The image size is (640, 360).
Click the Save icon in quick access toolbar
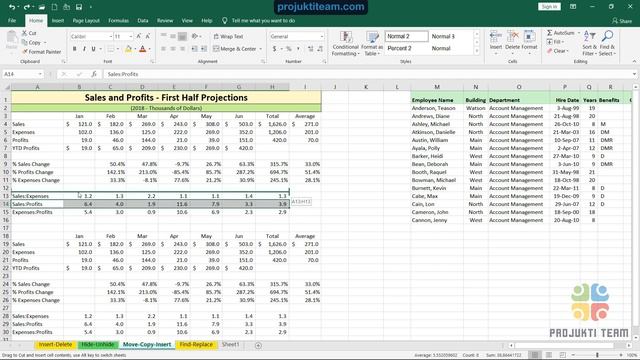click(x=79, y=7)
